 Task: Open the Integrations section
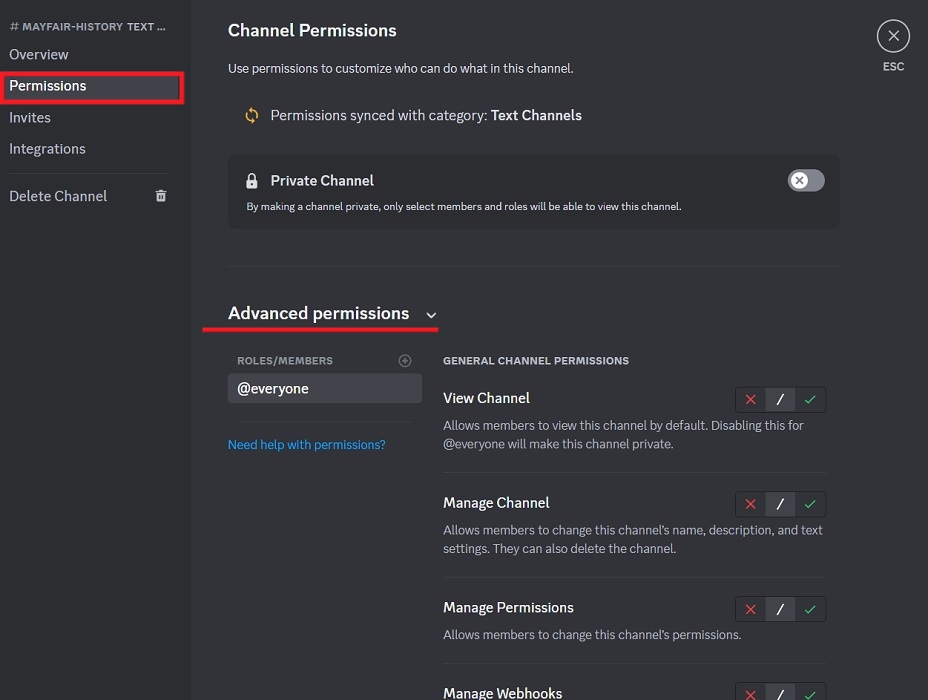[x=47, y=148]
